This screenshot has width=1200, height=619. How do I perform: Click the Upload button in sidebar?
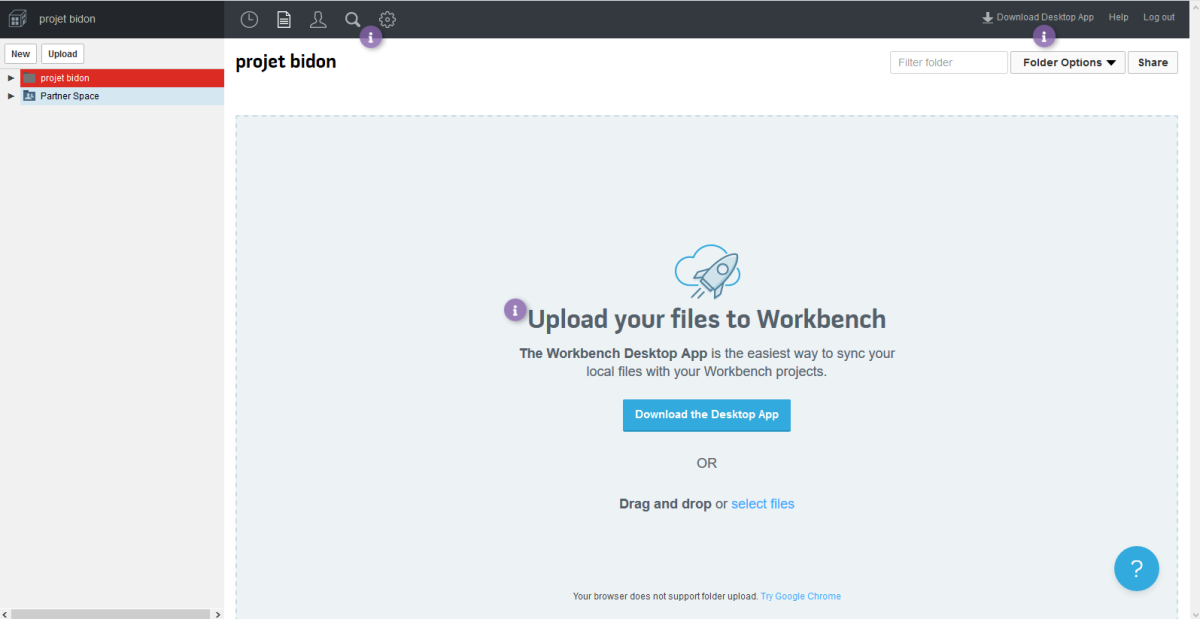pos(63,54)
